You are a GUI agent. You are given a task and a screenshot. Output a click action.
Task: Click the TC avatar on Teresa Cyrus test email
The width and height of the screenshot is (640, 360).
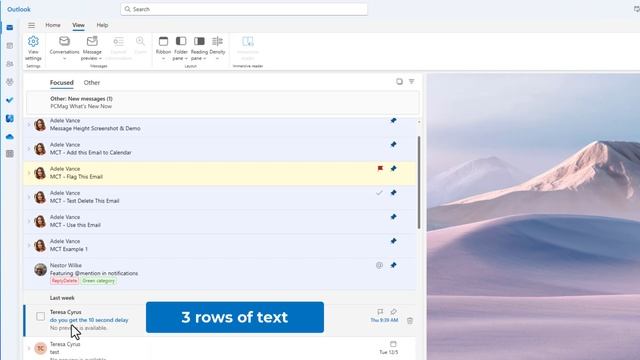coord(40,348)
